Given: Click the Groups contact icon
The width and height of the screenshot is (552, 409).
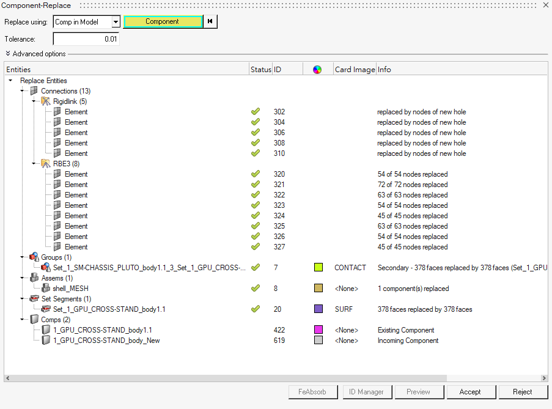Looking at the screenshot, I should (34, 257).
